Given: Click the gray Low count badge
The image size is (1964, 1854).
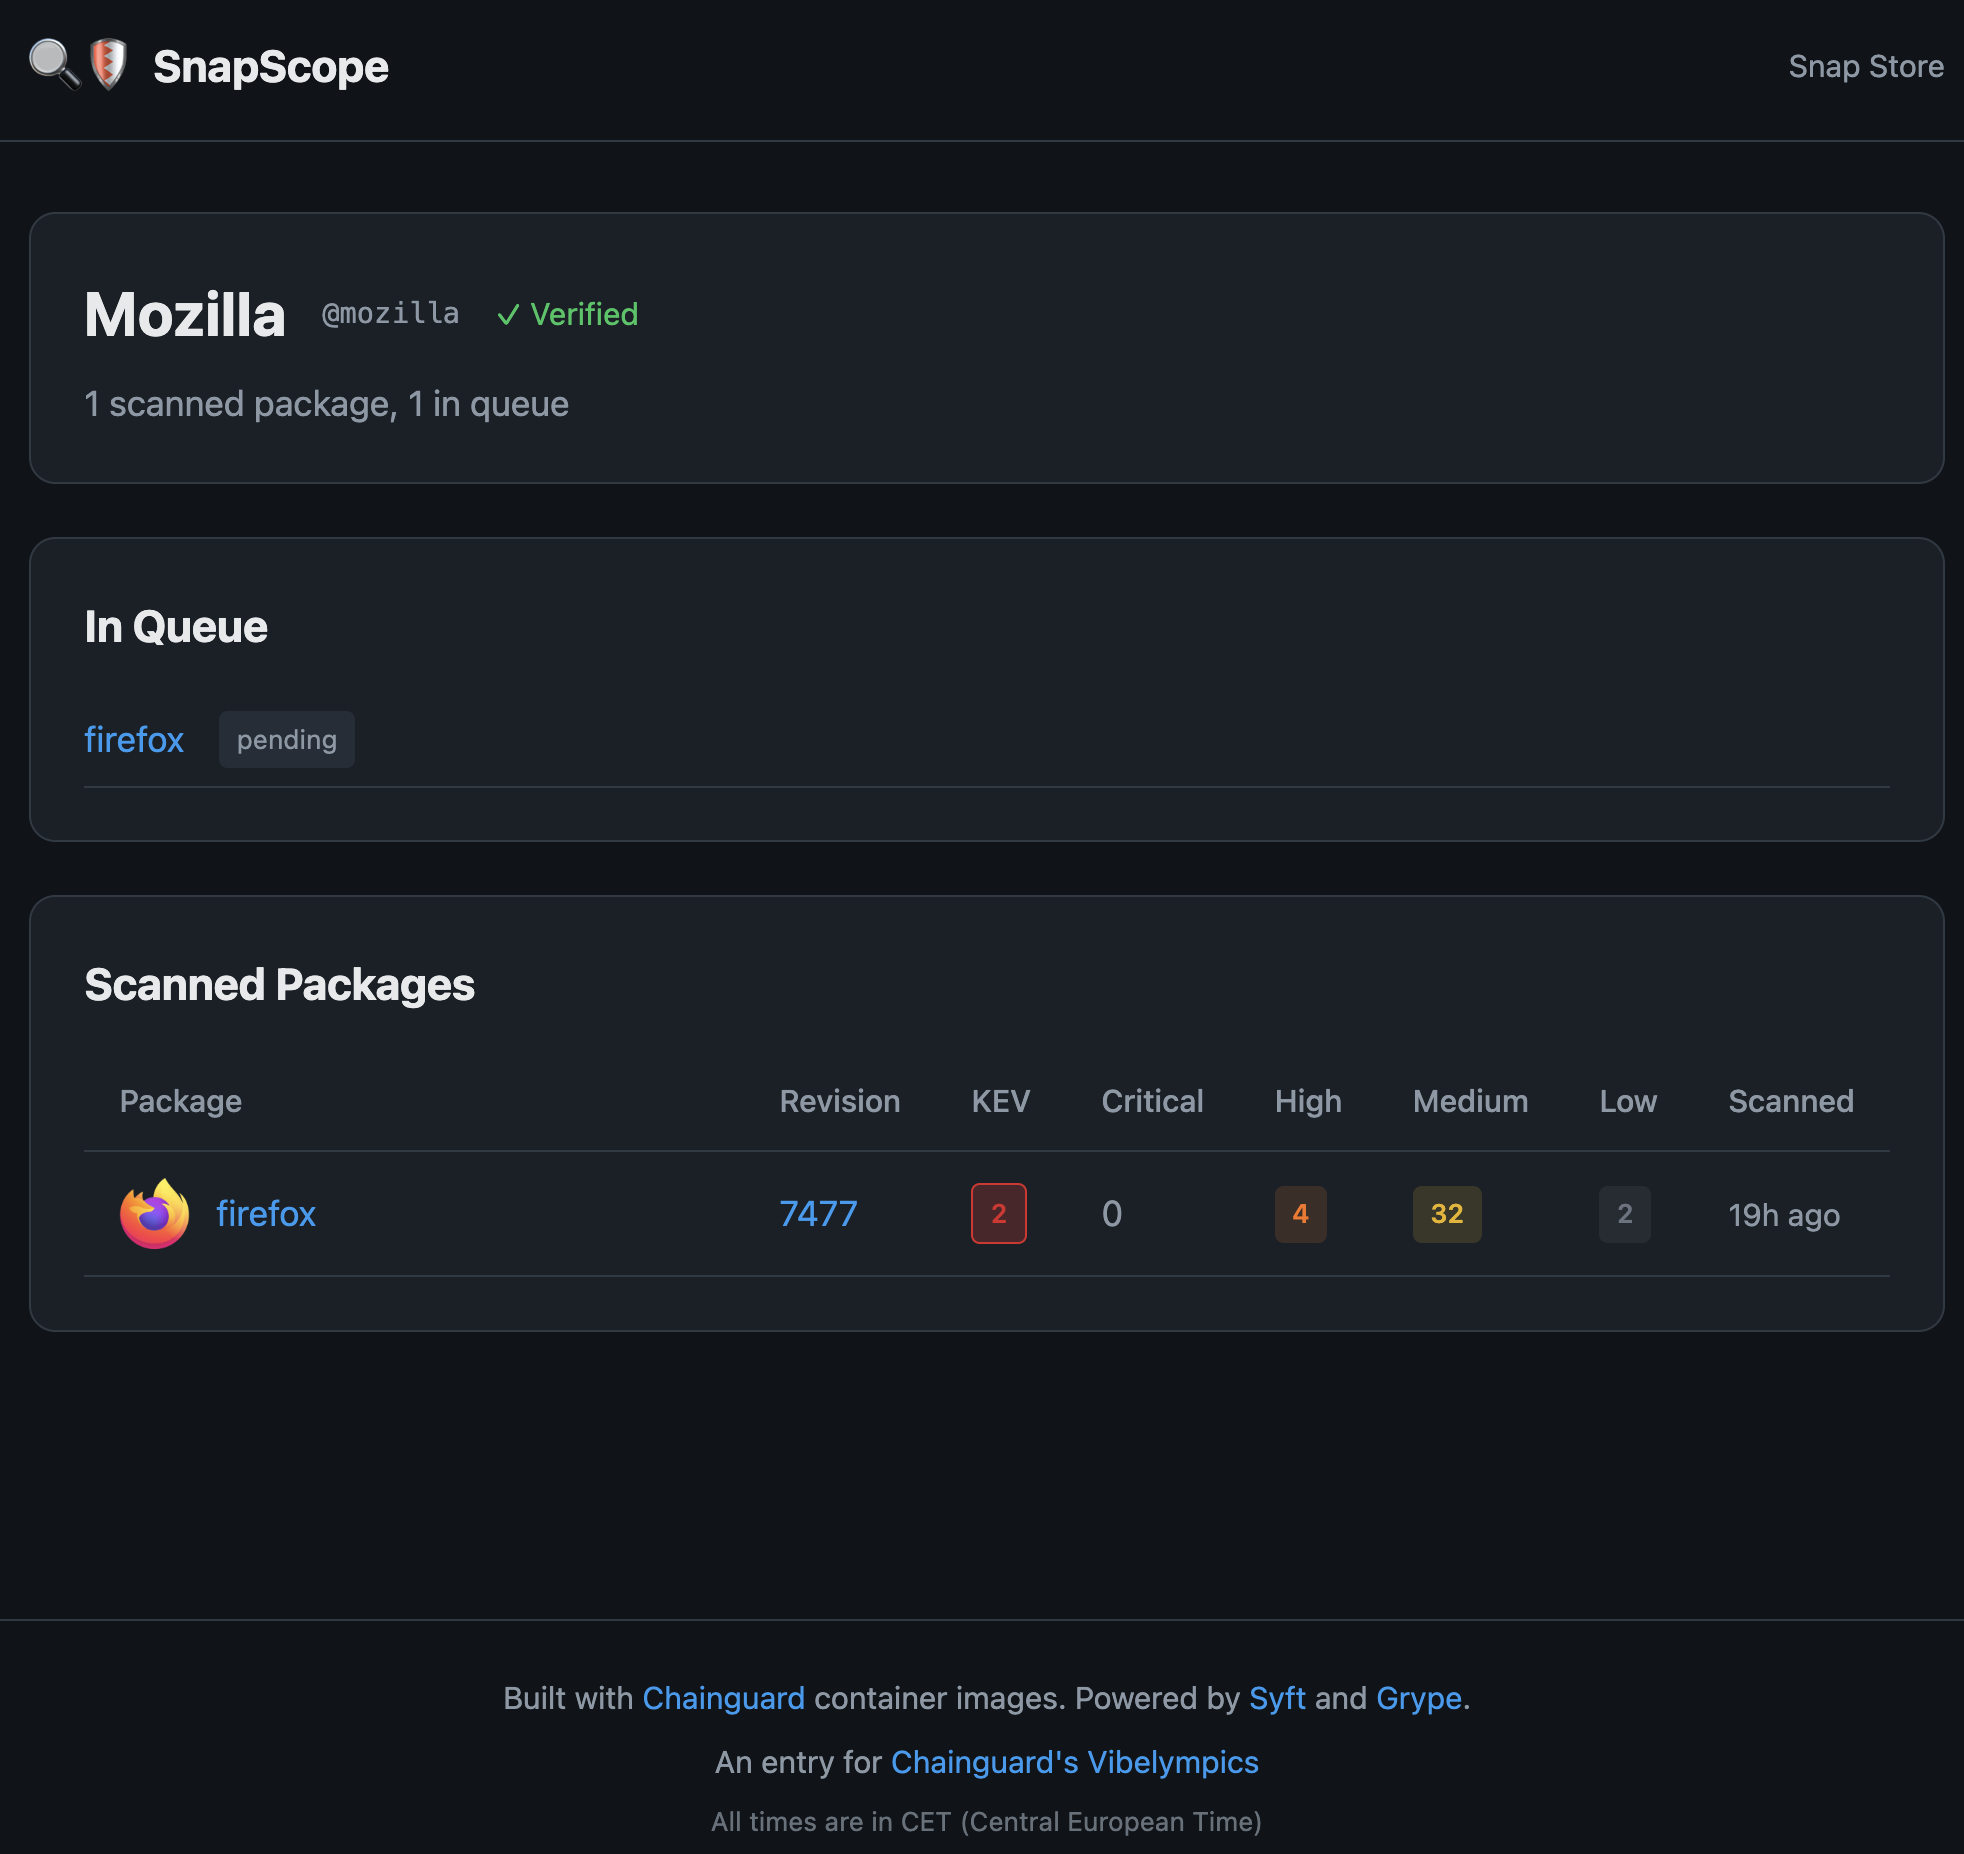Looking at the screenshot, I should click(x=1624, y=1214).
